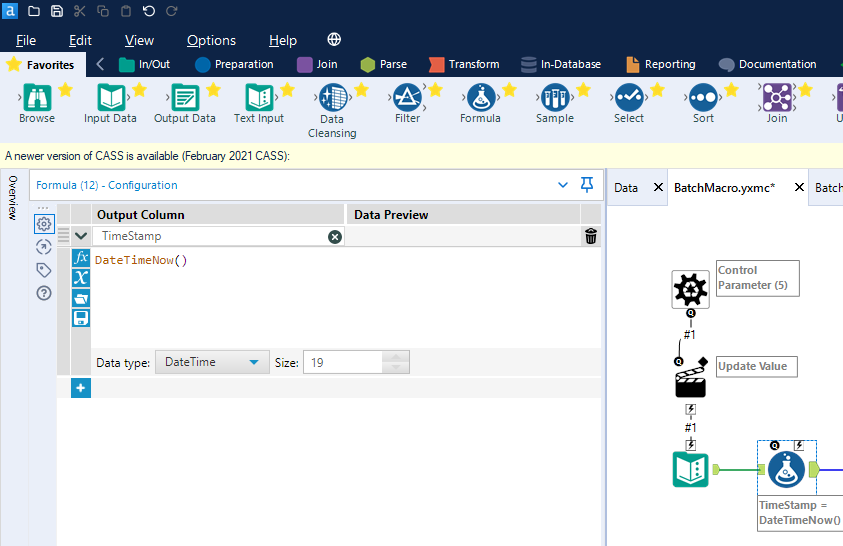Choose the Sample tool icon

pos(554,98)
